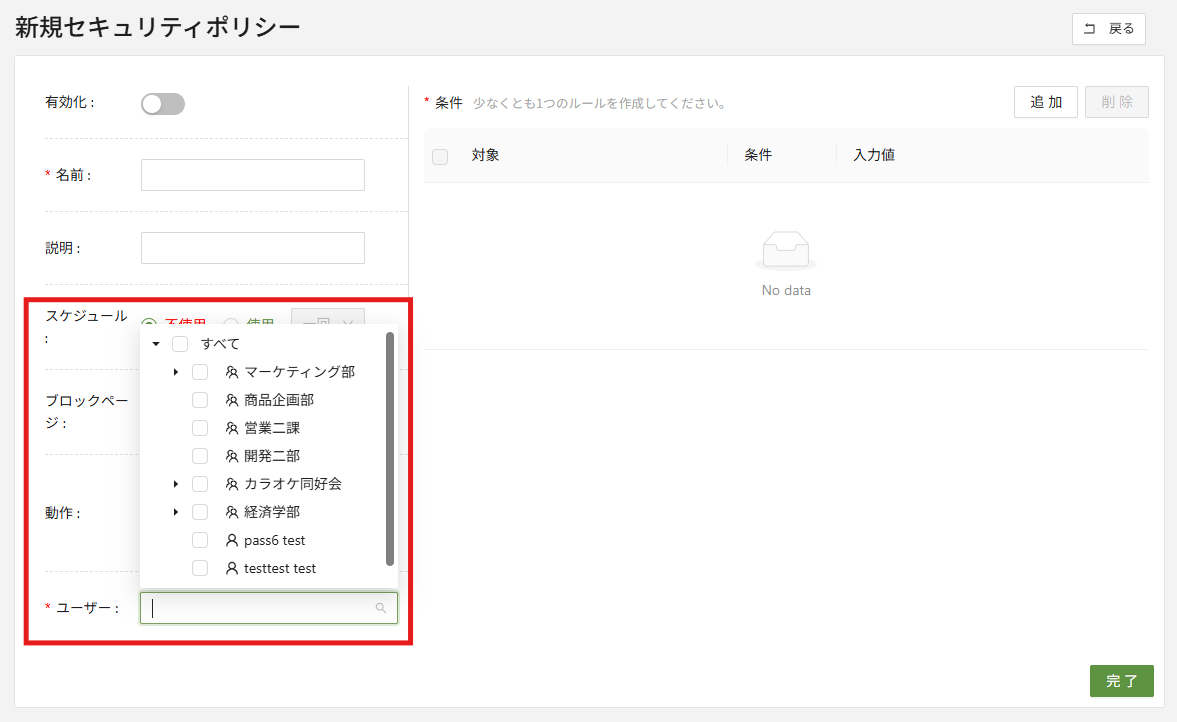Image resolution: width=1177 pixels, height=722 pixels.
Task: Click the green 完了 button
Action: 1121,681
